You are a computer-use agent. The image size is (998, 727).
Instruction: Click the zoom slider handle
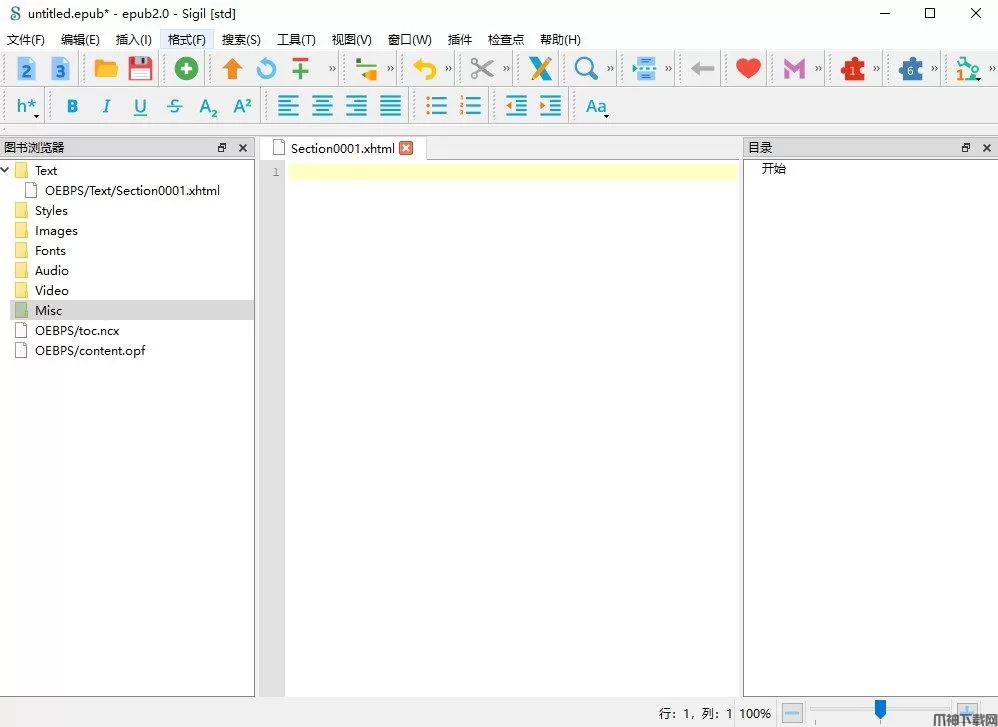pyautogui.click(x=880, y=710)
